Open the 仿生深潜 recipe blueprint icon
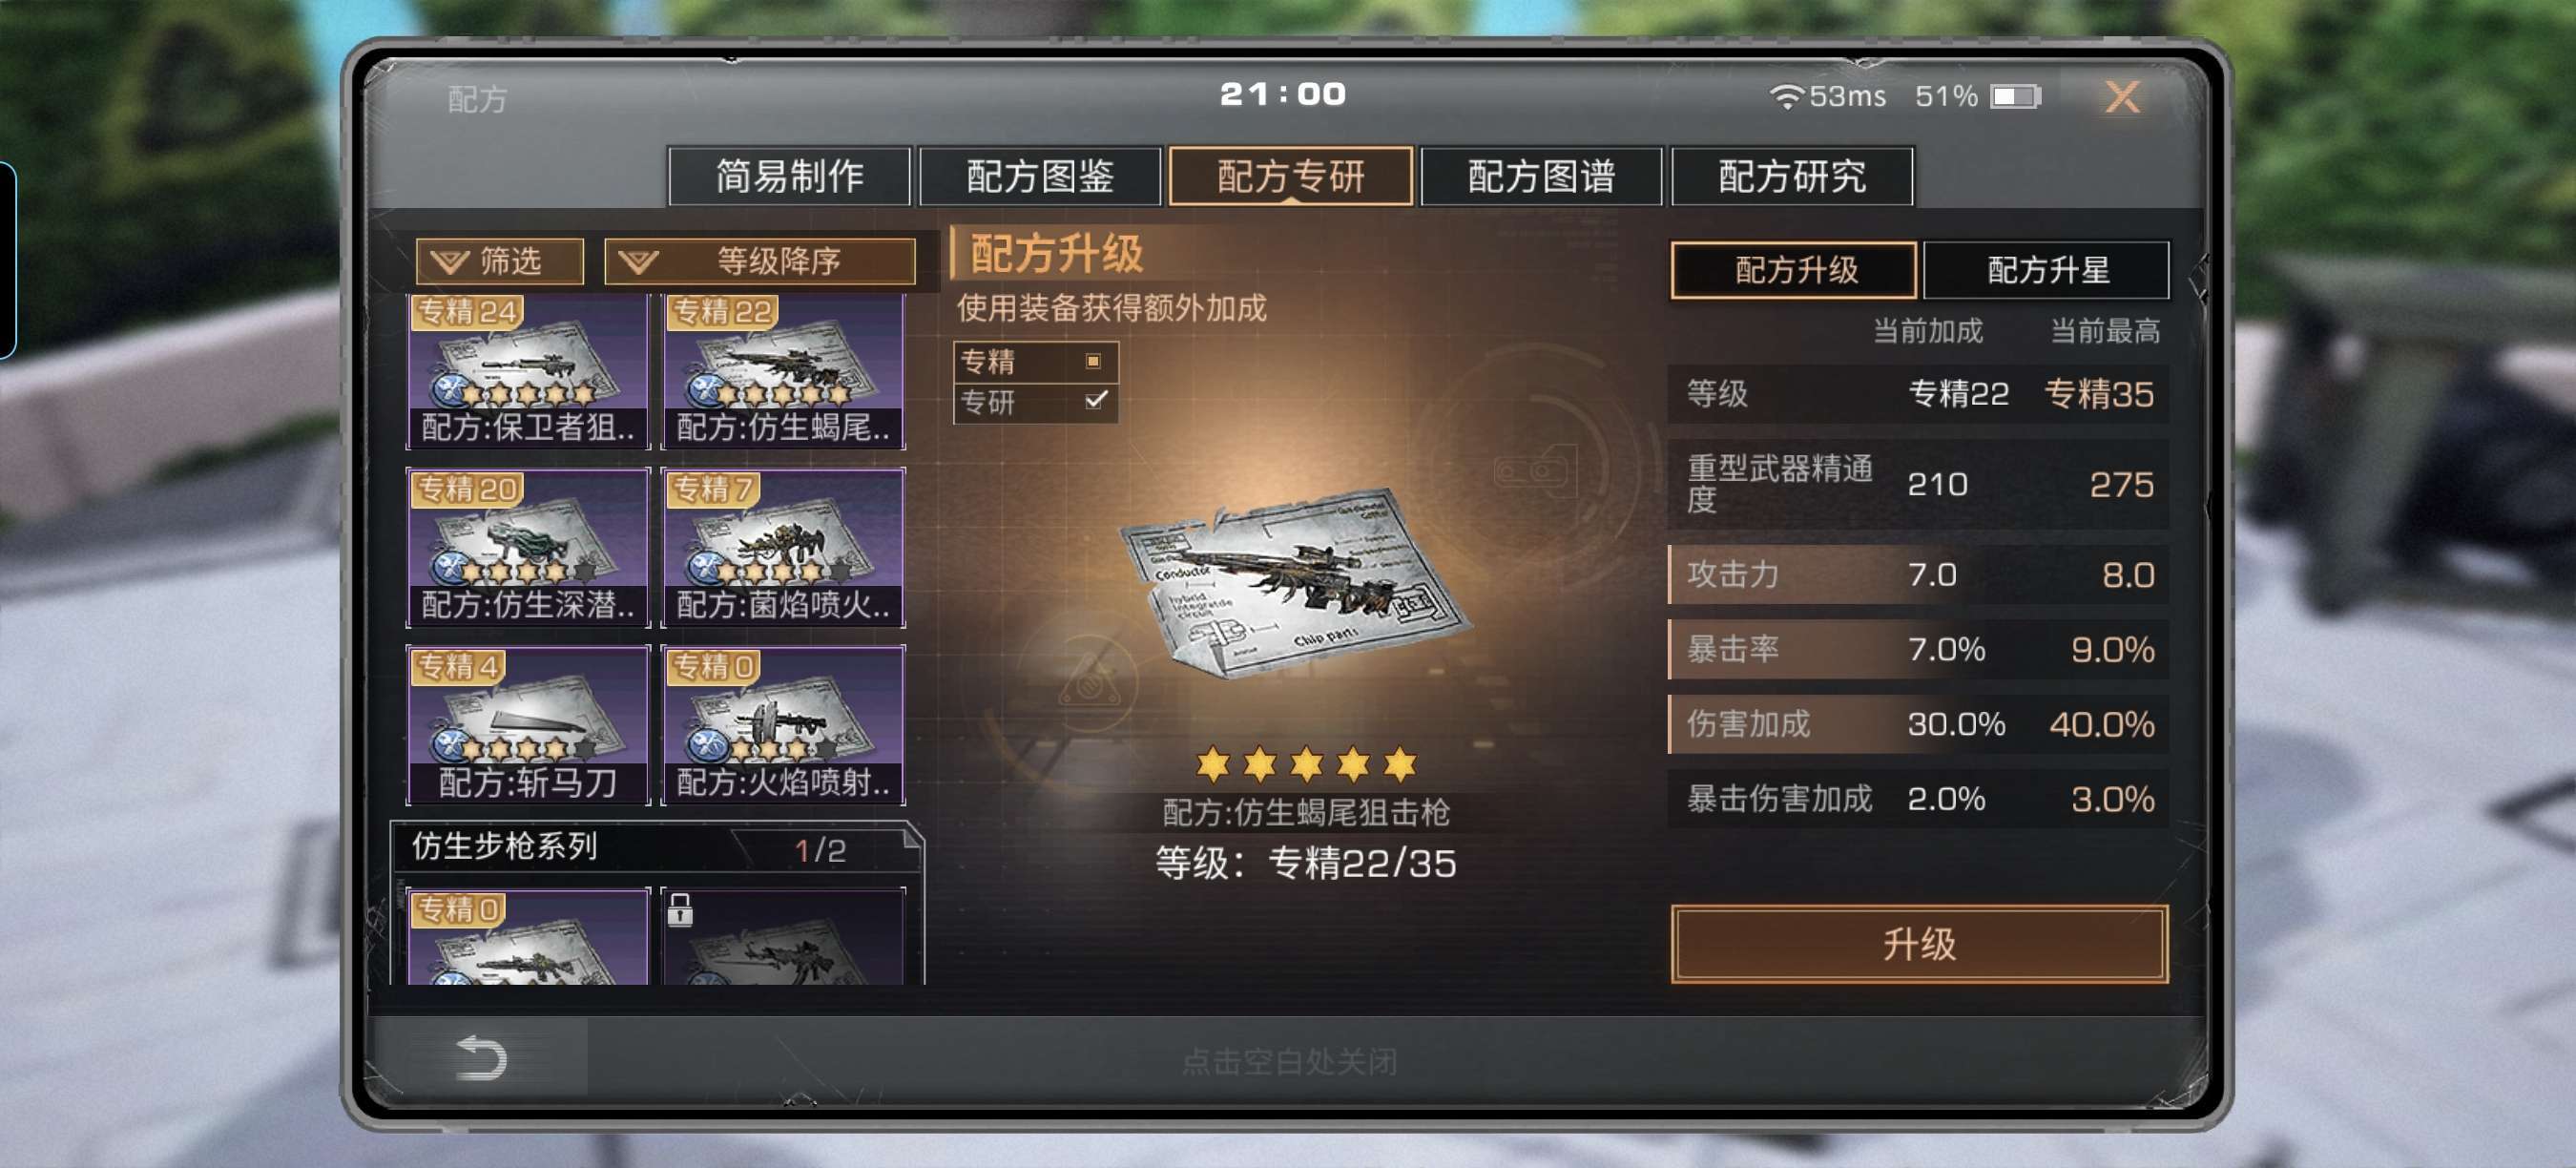Screen dimensions: 2576x1168 pos(528,548)
